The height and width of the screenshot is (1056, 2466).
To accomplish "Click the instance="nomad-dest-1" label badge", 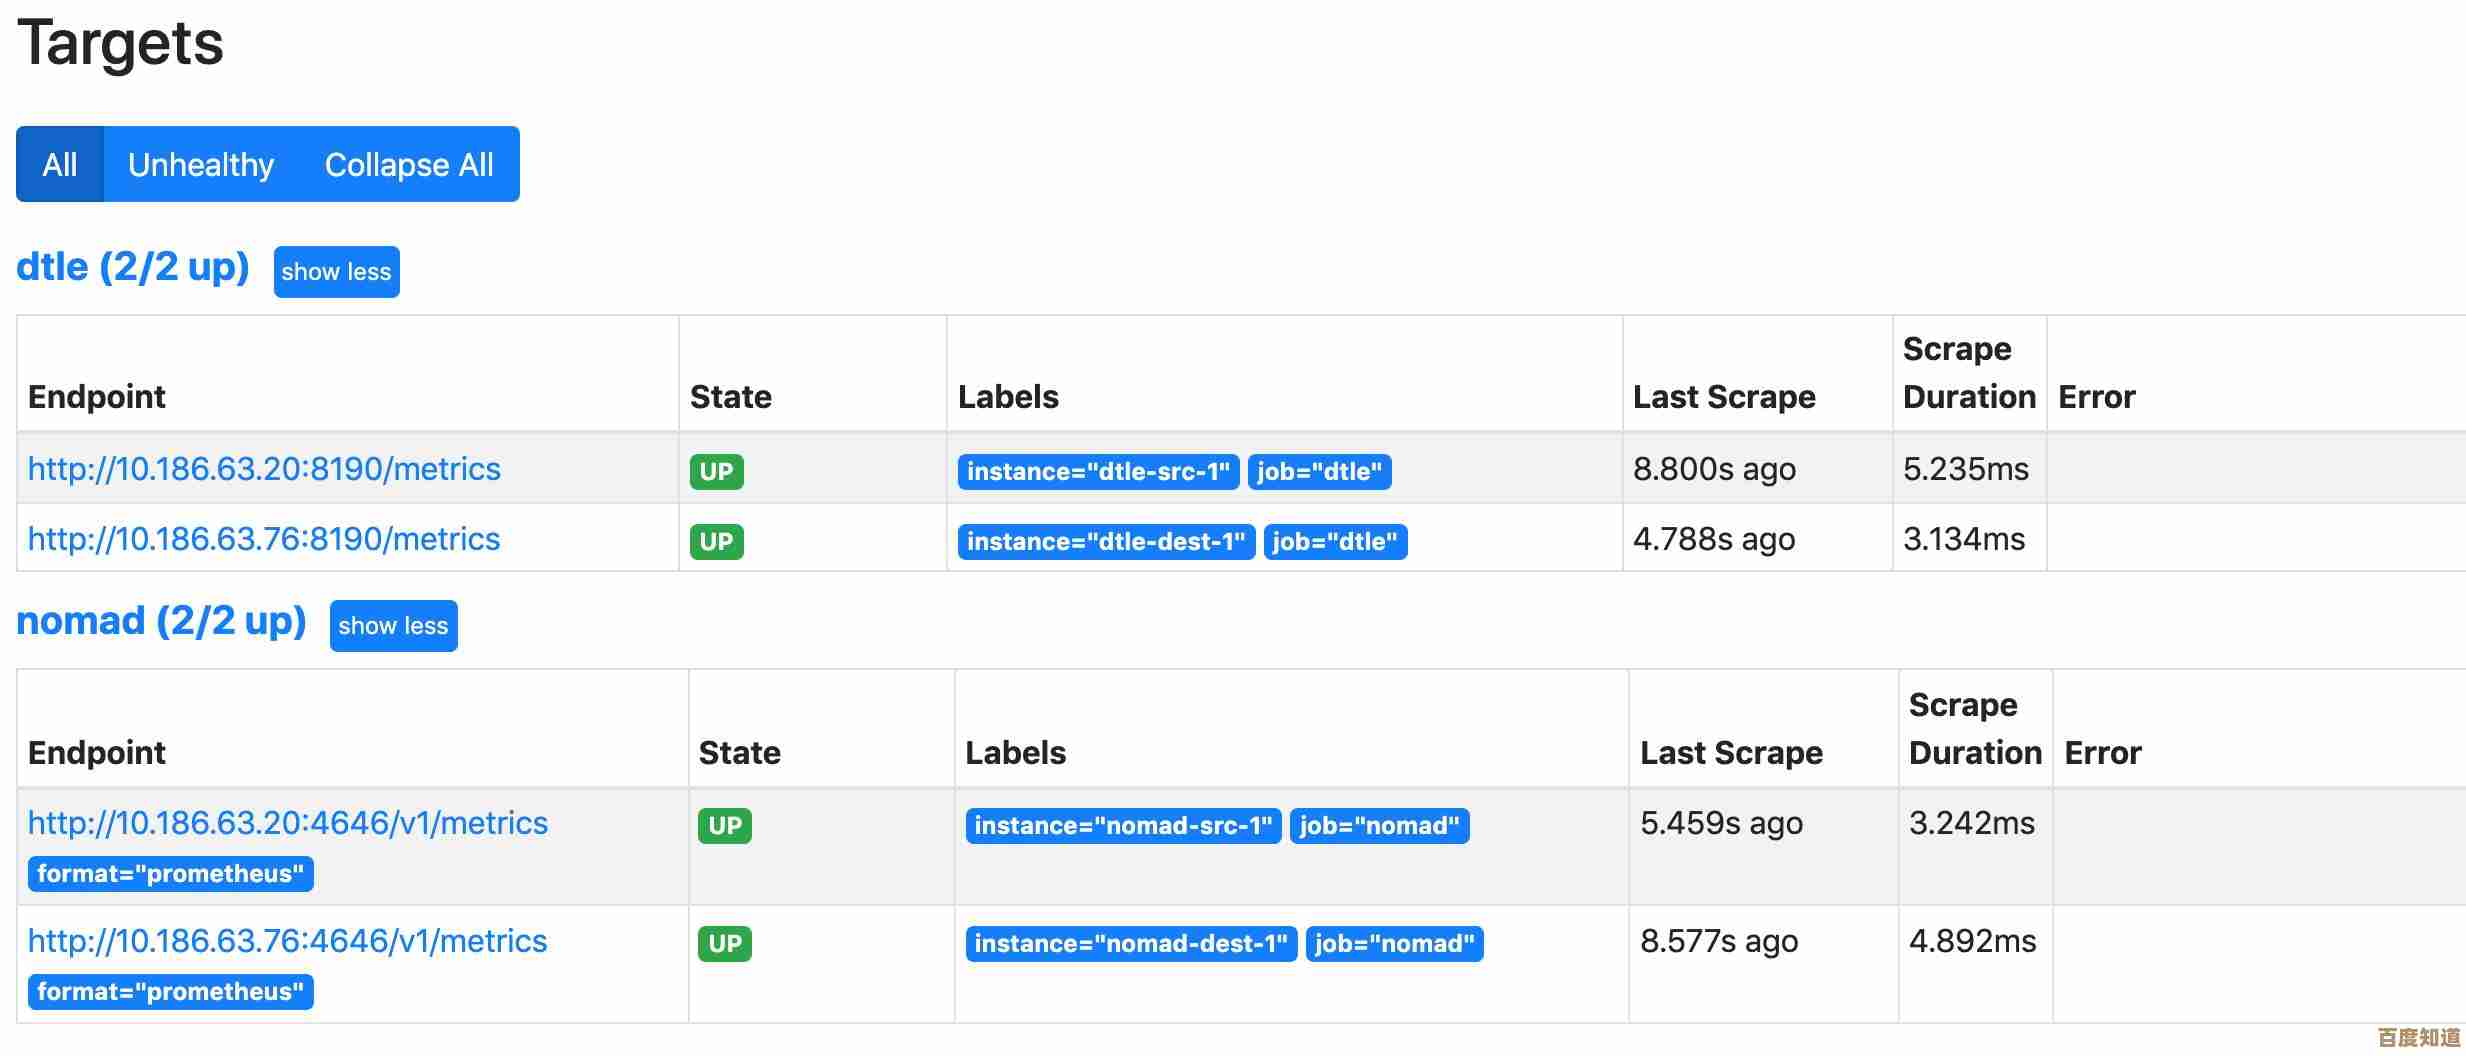I will coord(1131,944).
